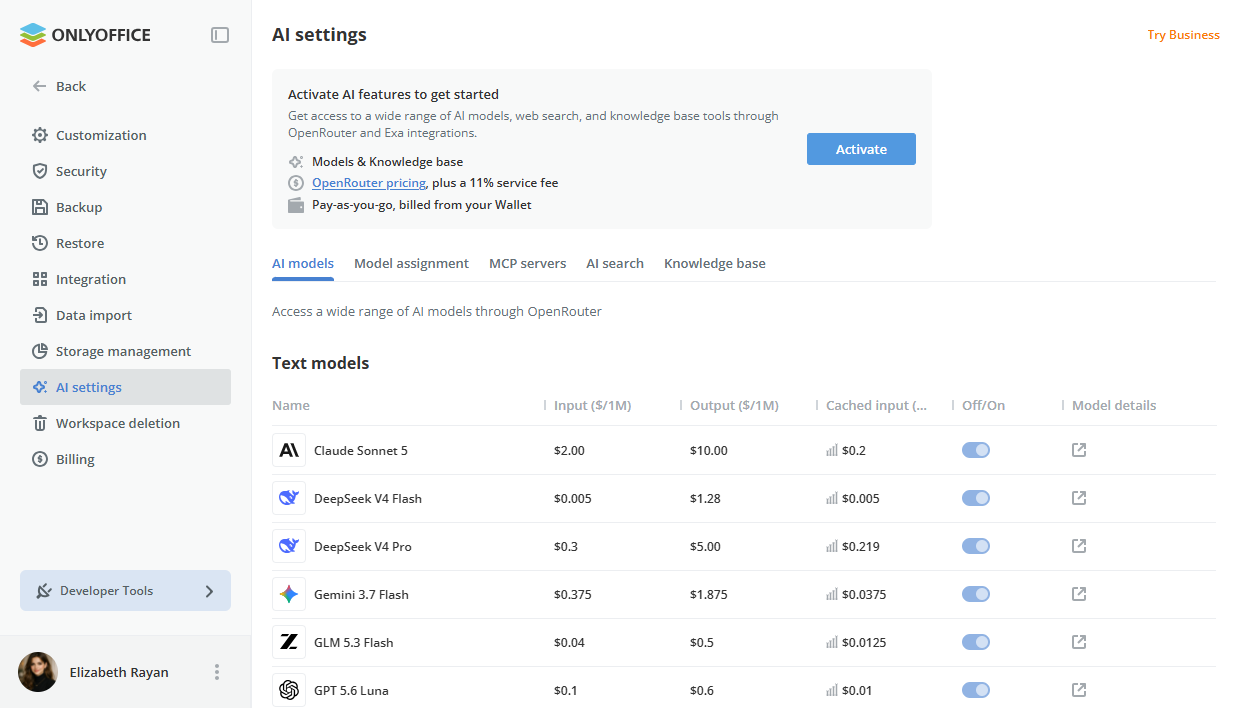Click the Backup floppy disk icon

point(40,207)
